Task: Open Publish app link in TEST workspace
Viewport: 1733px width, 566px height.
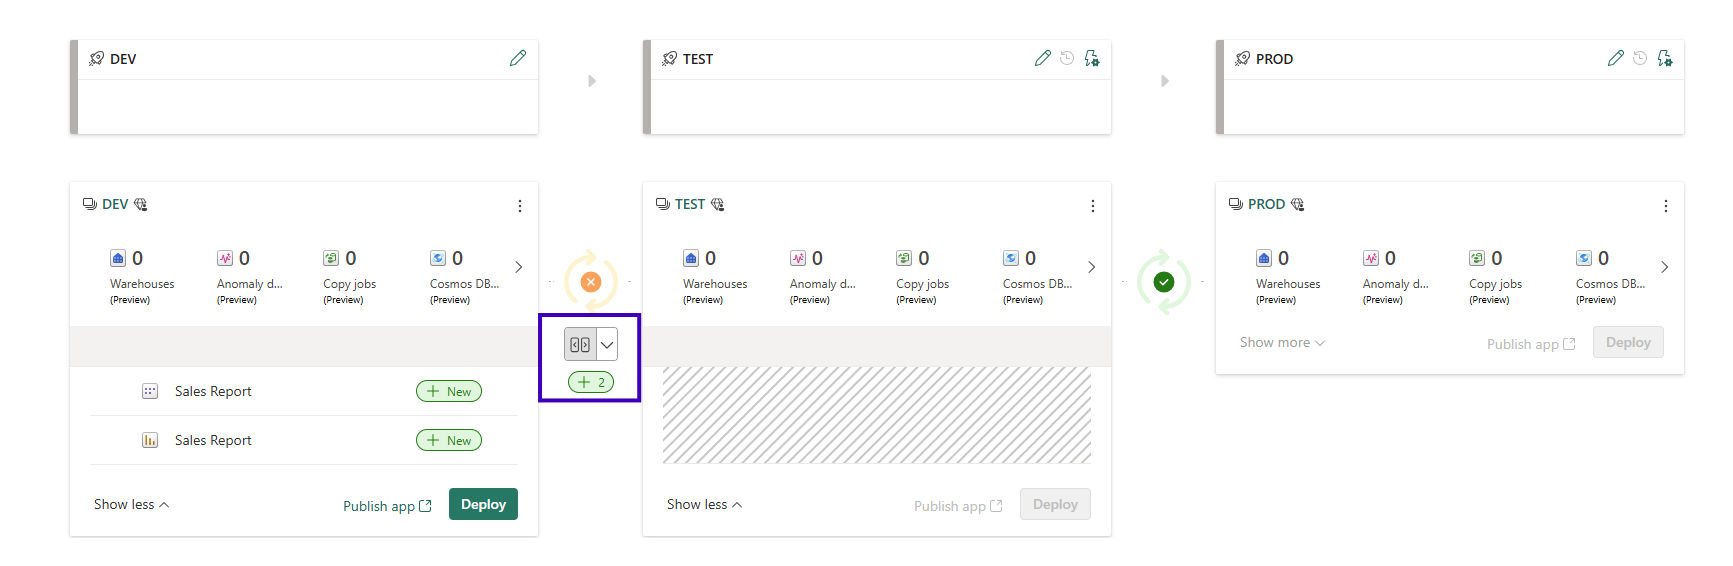Action: (x=958, y=506)
